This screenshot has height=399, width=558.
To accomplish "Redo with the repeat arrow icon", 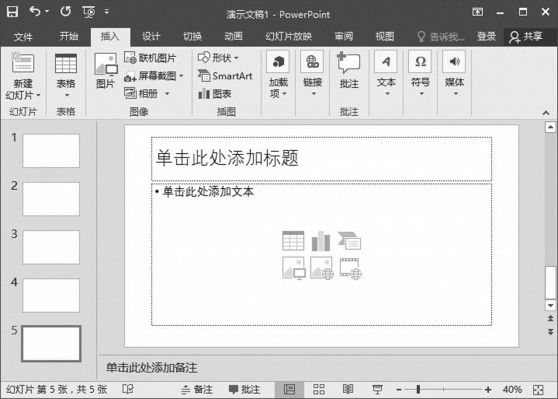I will [65, 12].
